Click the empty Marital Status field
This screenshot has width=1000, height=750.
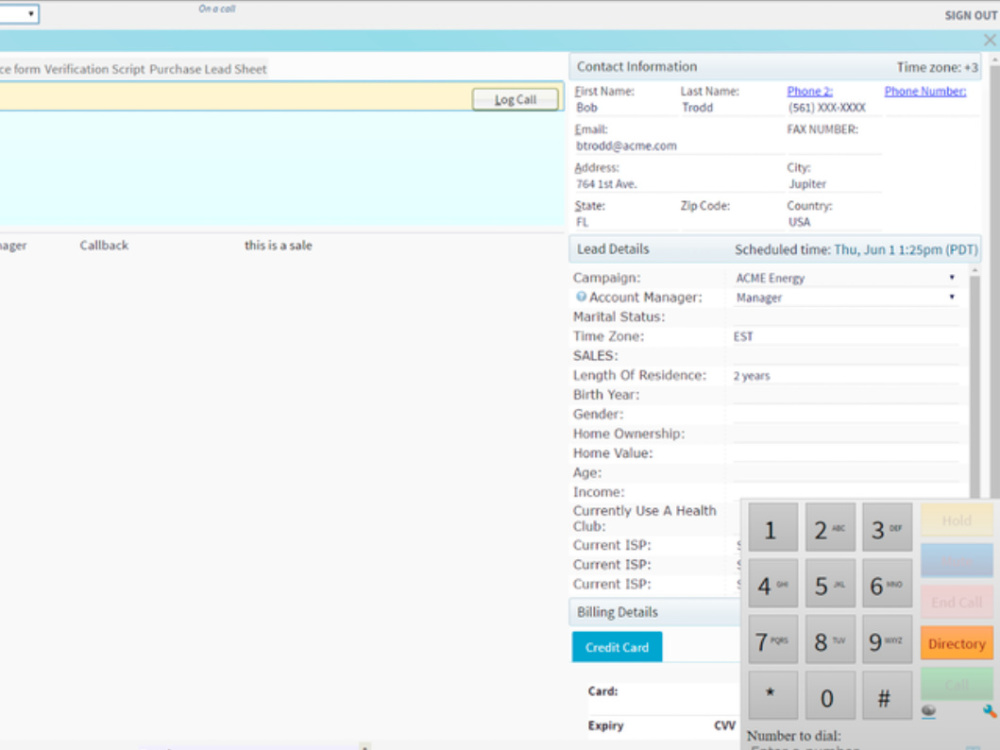[846, 317]
